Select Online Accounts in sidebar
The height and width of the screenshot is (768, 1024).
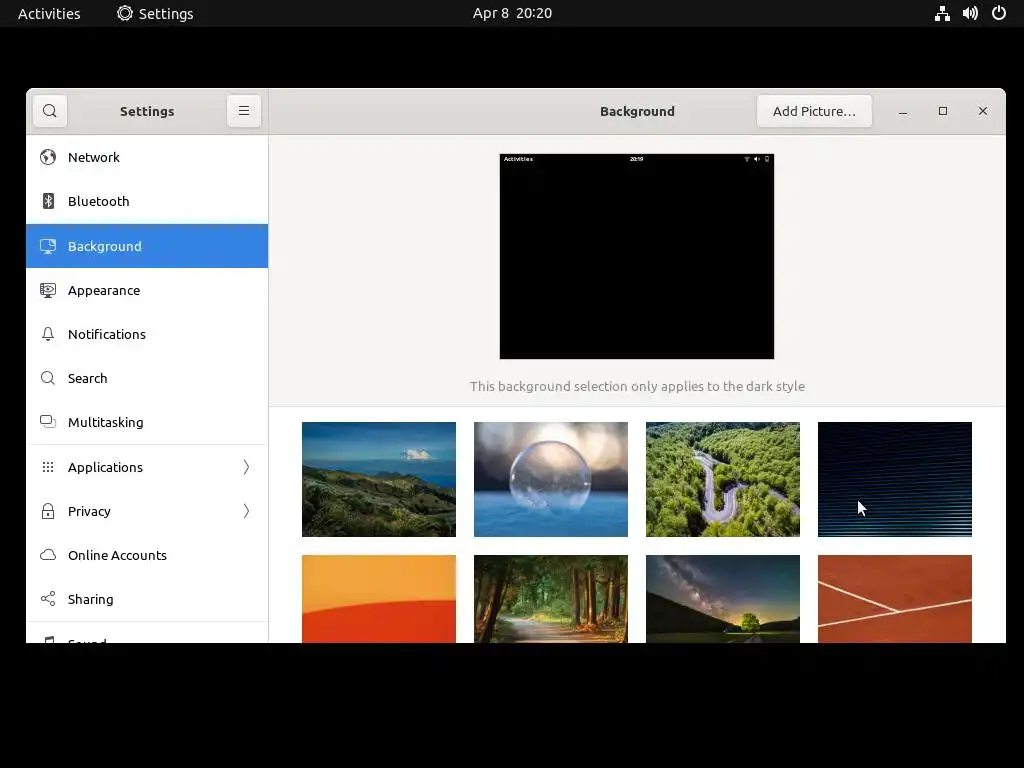click(147, 555)
